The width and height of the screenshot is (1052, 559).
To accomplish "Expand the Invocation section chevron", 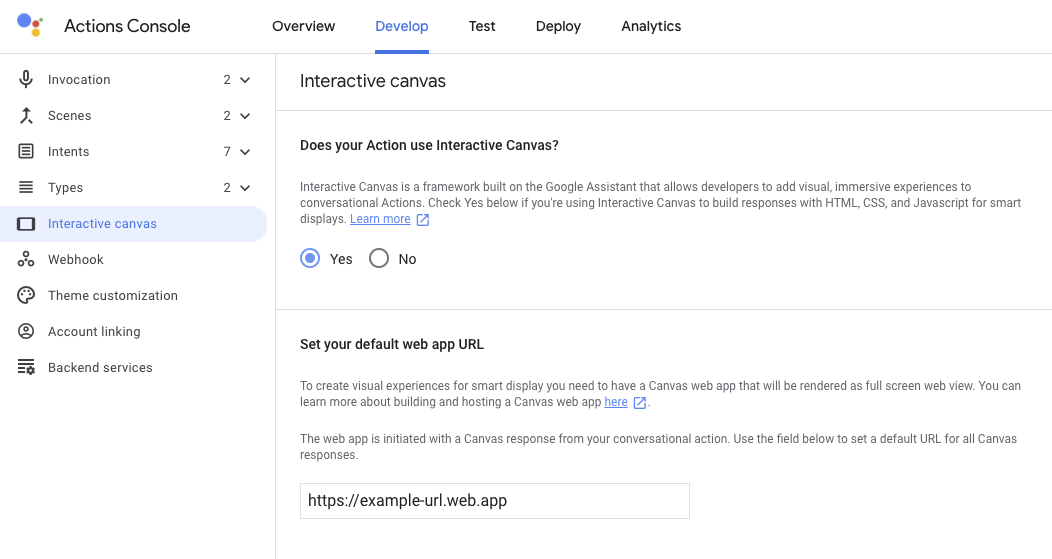I will pos(245,80).
